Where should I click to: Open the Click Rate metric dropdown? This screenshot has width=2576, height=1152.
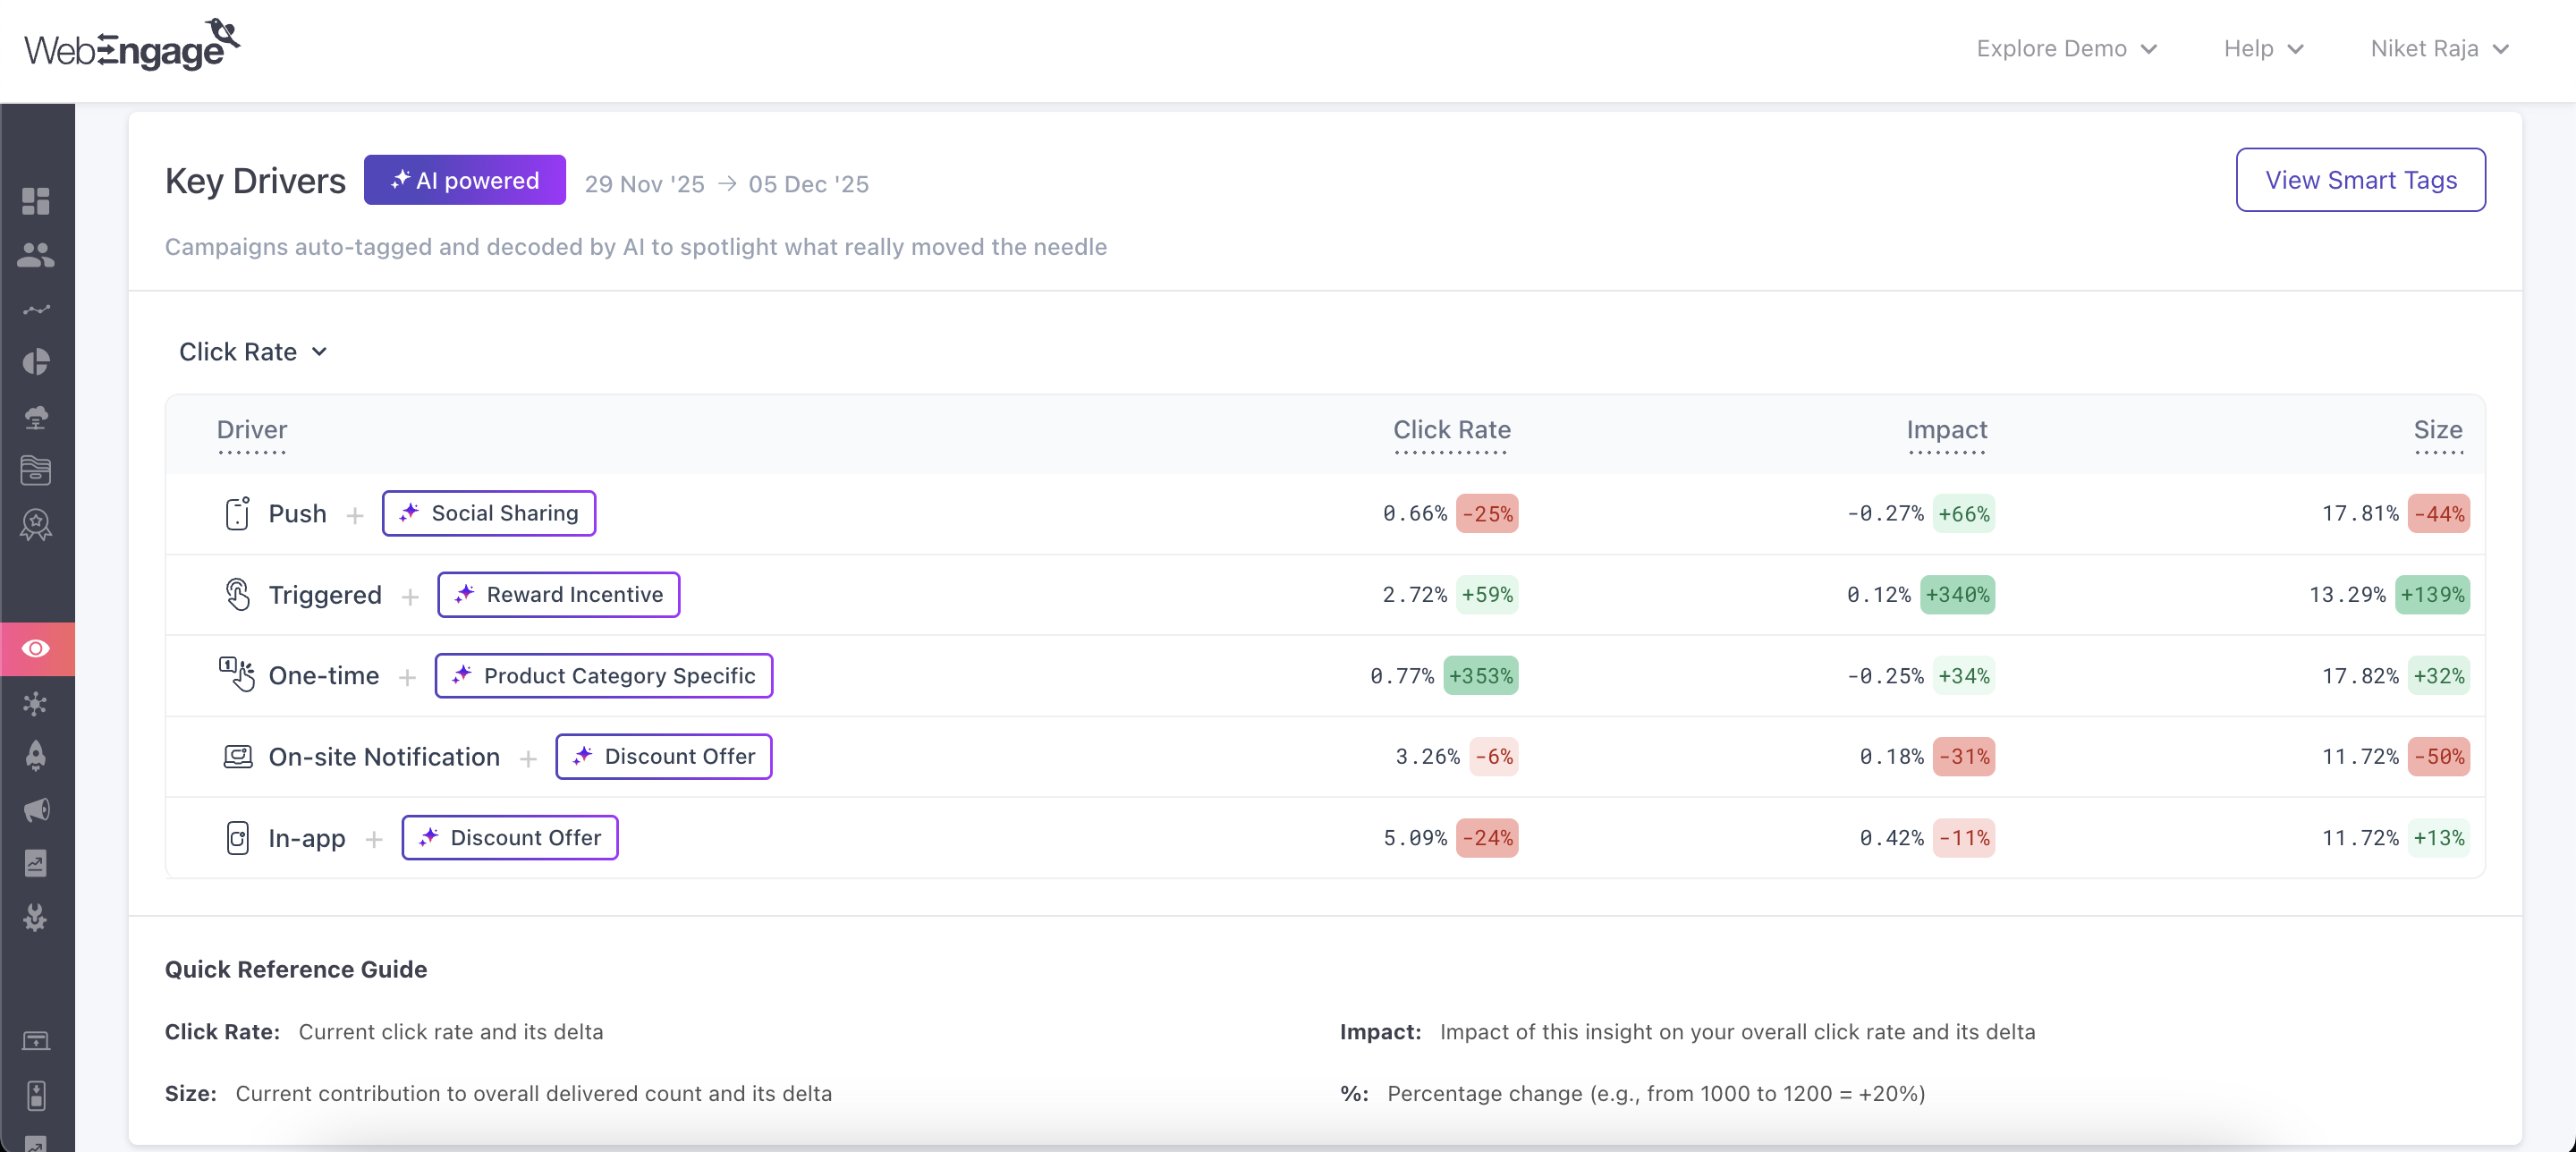click(x=253, y=352)
